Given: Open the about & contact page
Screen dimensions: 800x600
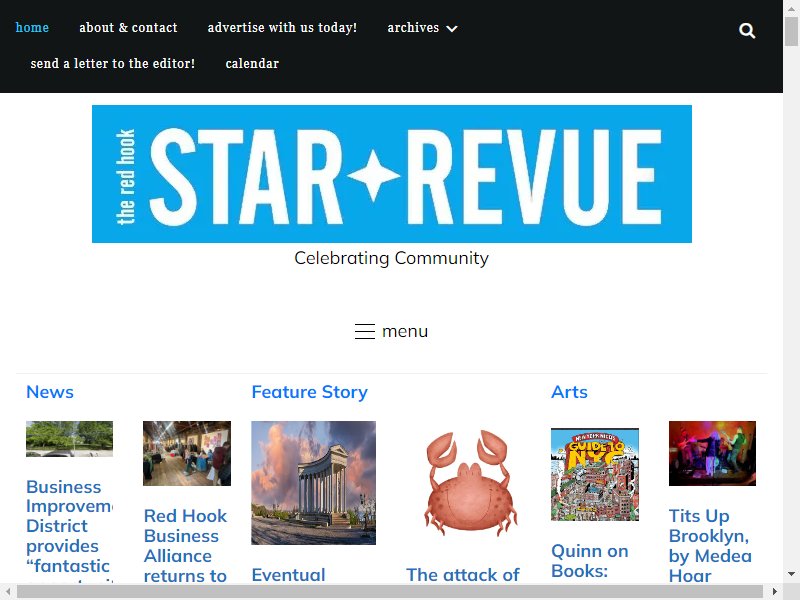Looking at the screenshot, I should (128, 28).
